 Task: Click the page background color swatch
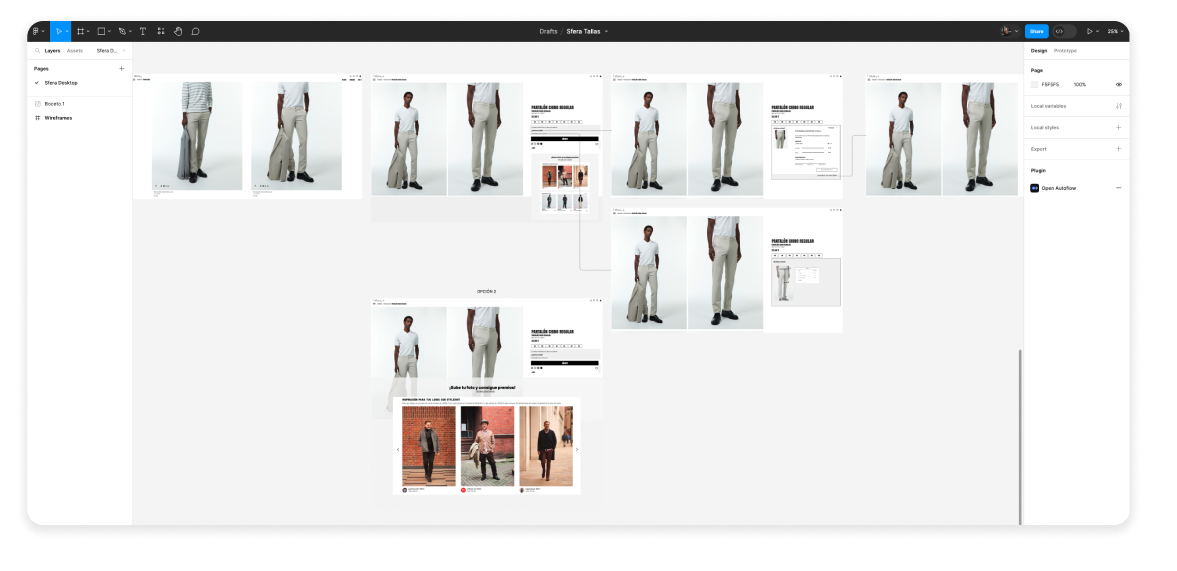click(1035, 84)
